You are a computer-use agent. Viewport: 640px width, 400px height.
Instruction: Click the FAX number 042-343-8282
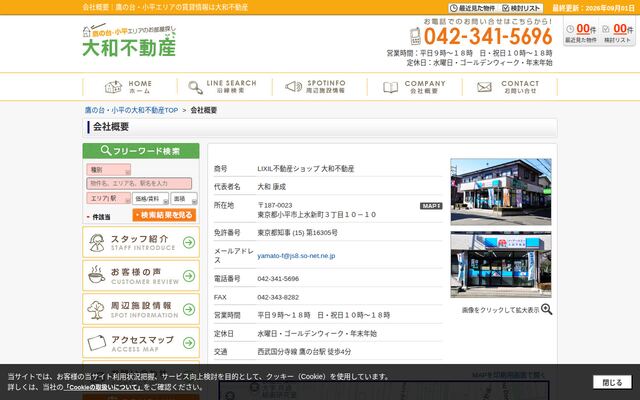278,297
